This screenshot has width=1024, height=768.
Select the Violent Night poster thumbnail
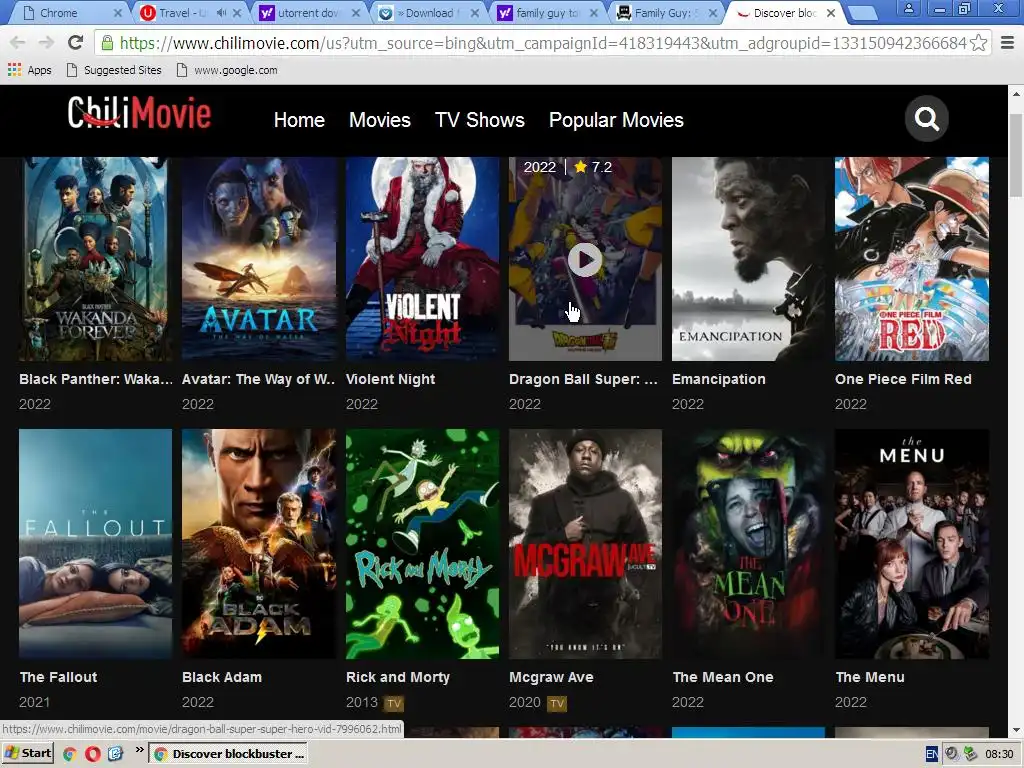(x=423, y=259)
